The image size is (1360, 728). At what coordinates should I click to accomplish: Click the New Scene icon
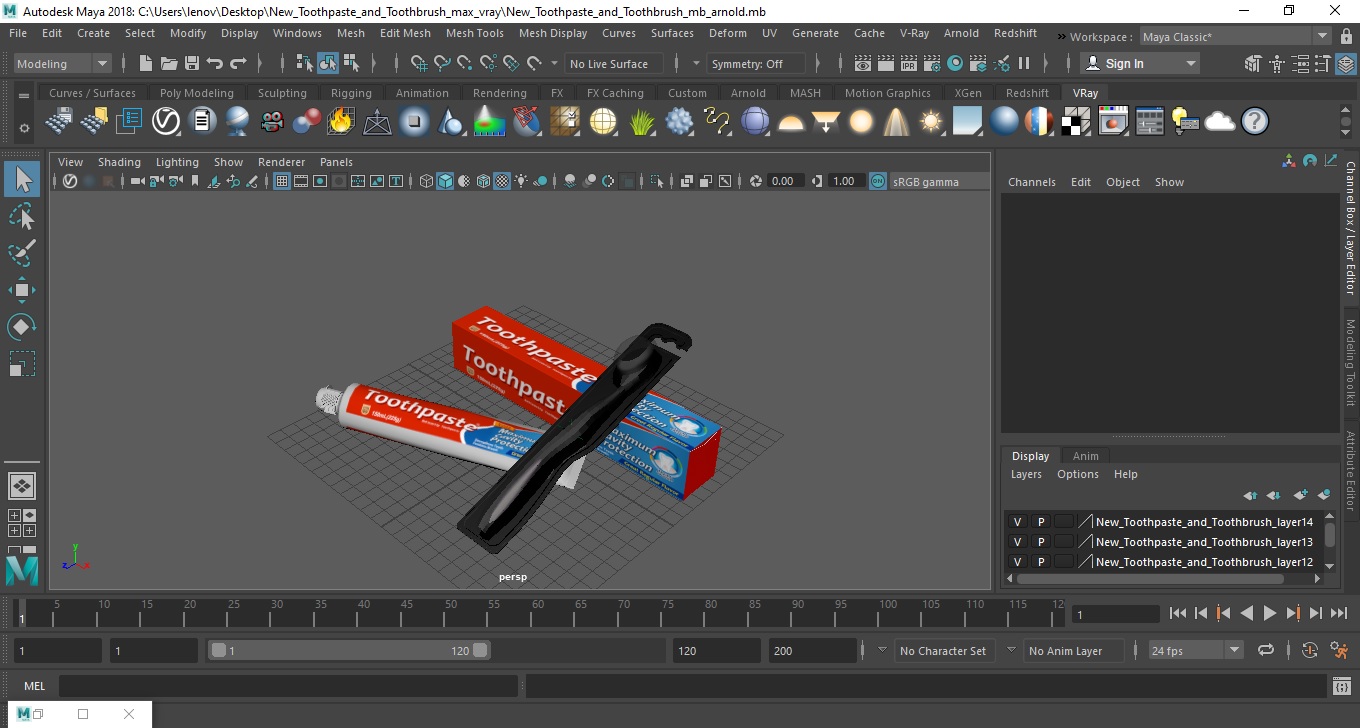[x=146, y=63]
